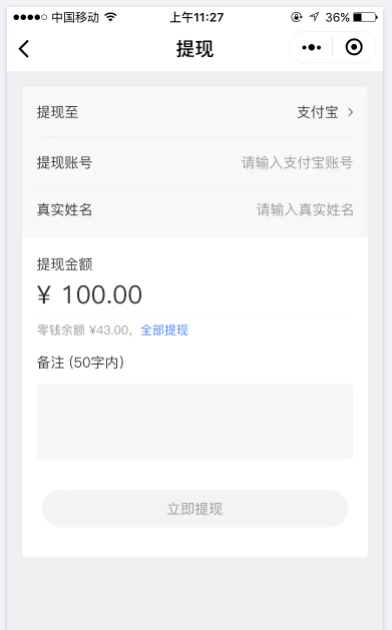Focus the 备注 remarks text area
Image resolution: width=392 pixels, height=630 pixels.
195,421
